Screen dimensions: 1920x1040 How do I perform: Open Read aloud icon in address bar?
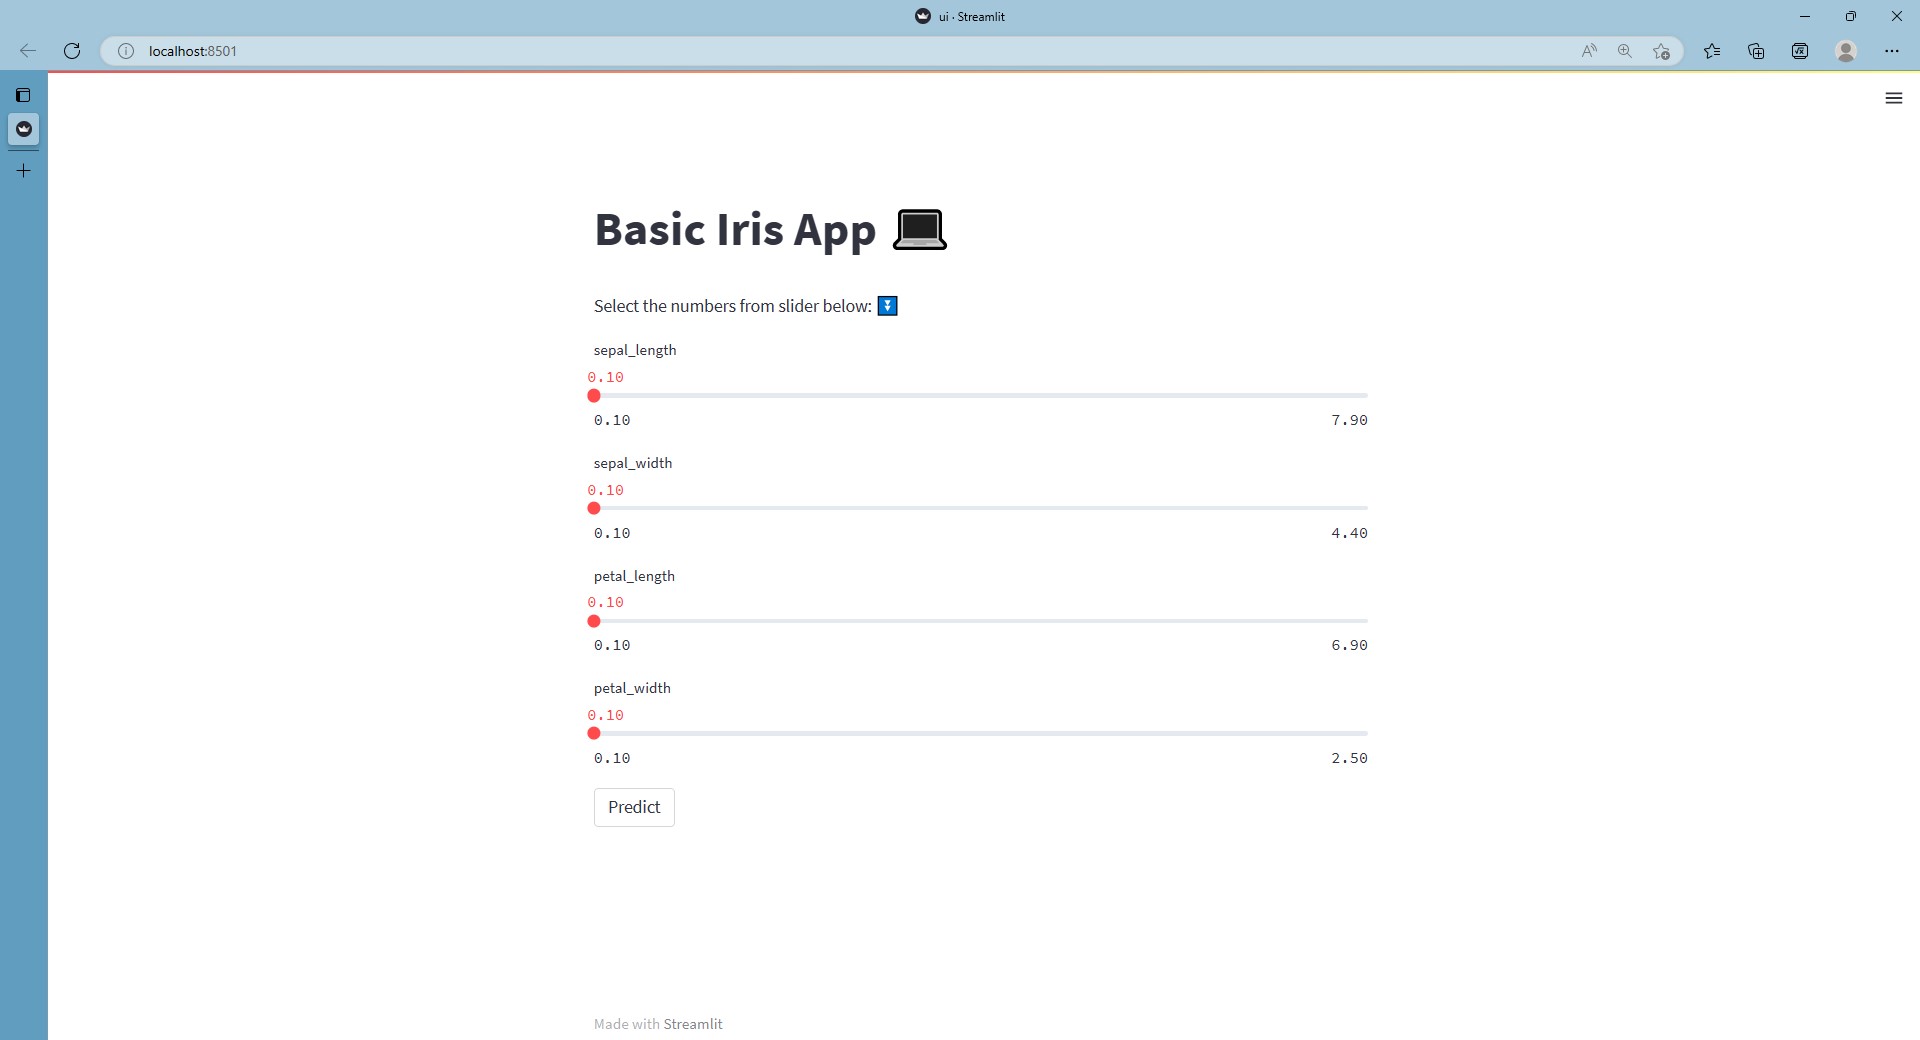tap(1589, 51)
